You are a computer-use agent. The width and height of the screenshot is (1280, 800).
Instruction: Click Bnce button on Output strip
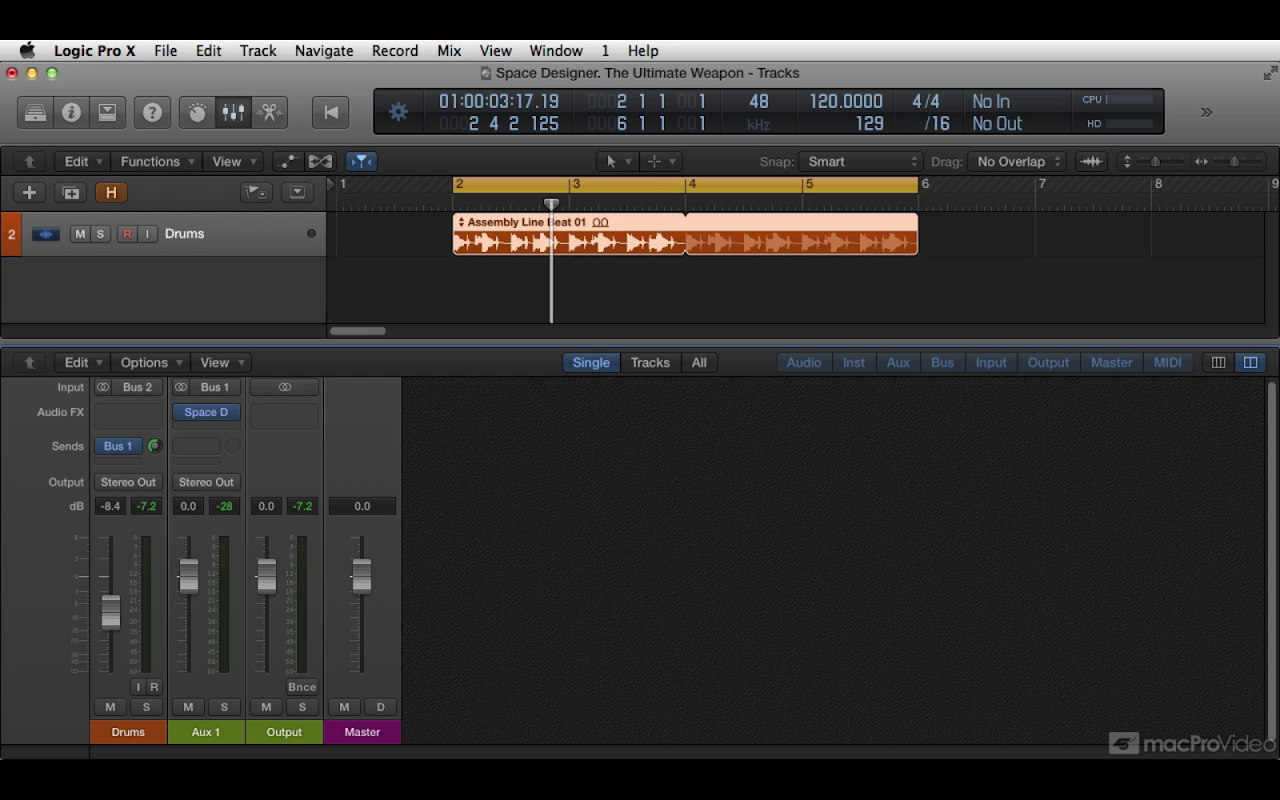(302, 687)
